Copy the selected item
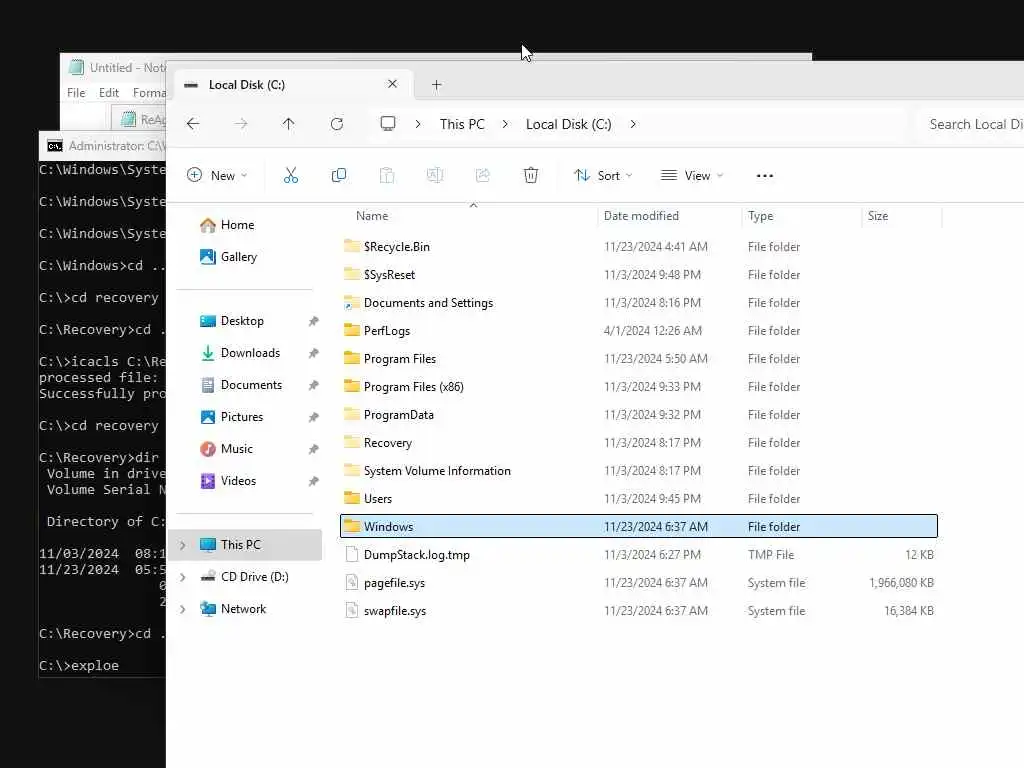The height and width of the screenshot is (768, 1024). coord(339,175)
